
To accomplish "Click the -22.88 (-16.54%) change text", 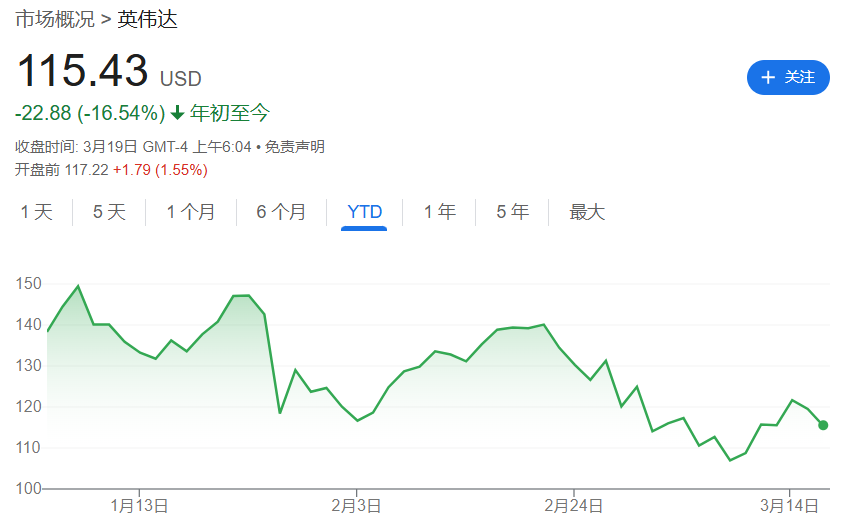I will [x=90, y=113].
